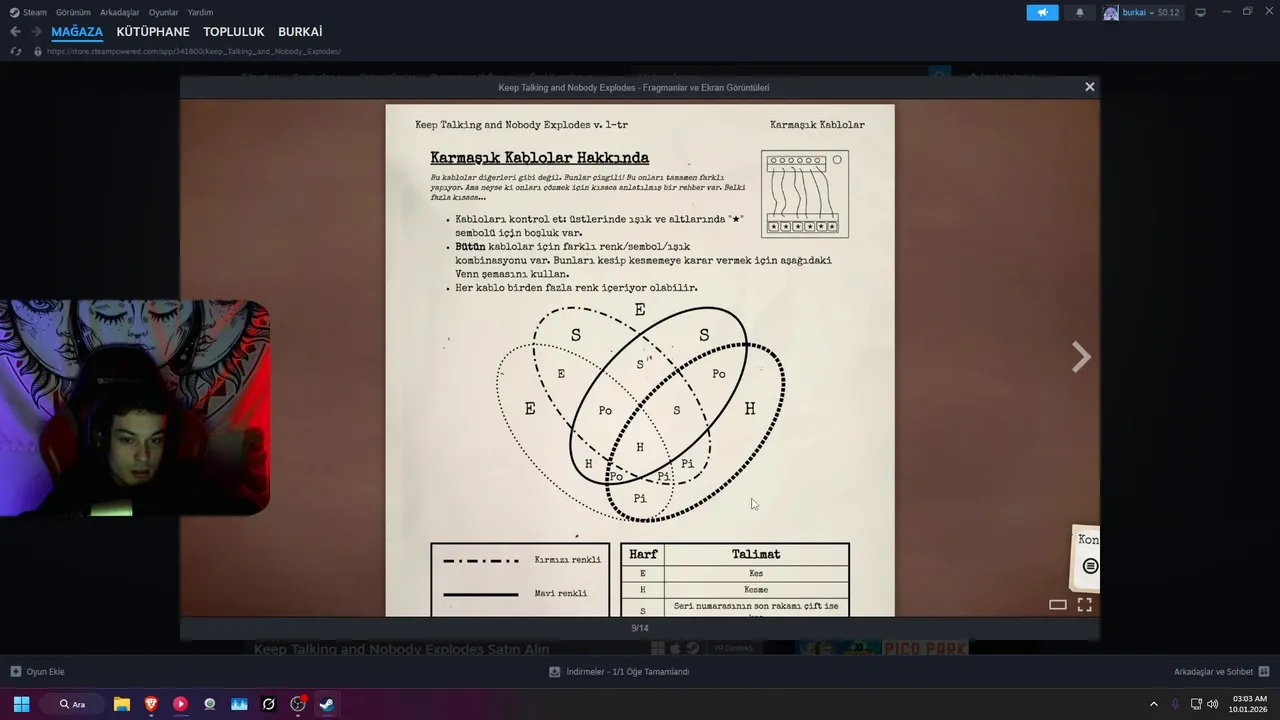1280x720 pixels.
Task: Click the viewer title bar text
Action: pos(634,88)
